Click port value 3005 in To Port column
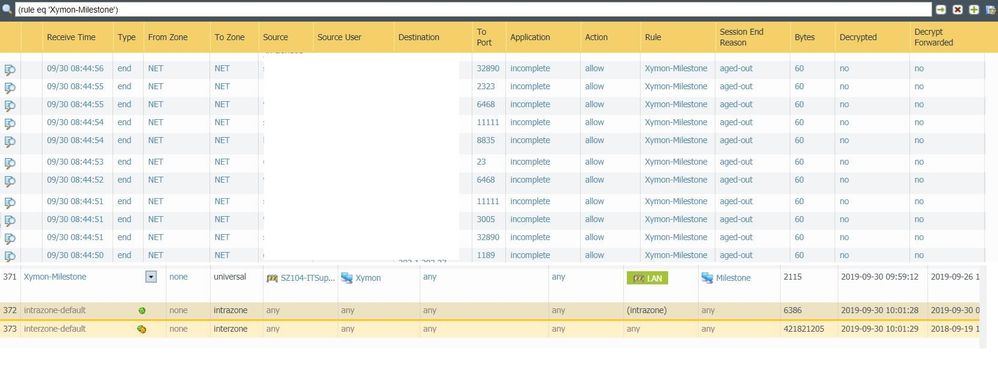998x388 pixels. pyautogui.click(x=485, y=219)
